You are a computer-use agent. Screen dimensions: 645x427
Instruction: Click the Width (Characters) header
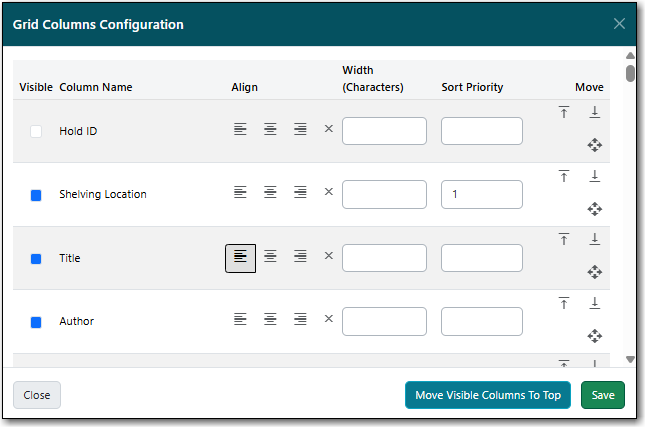click(373, 79)
